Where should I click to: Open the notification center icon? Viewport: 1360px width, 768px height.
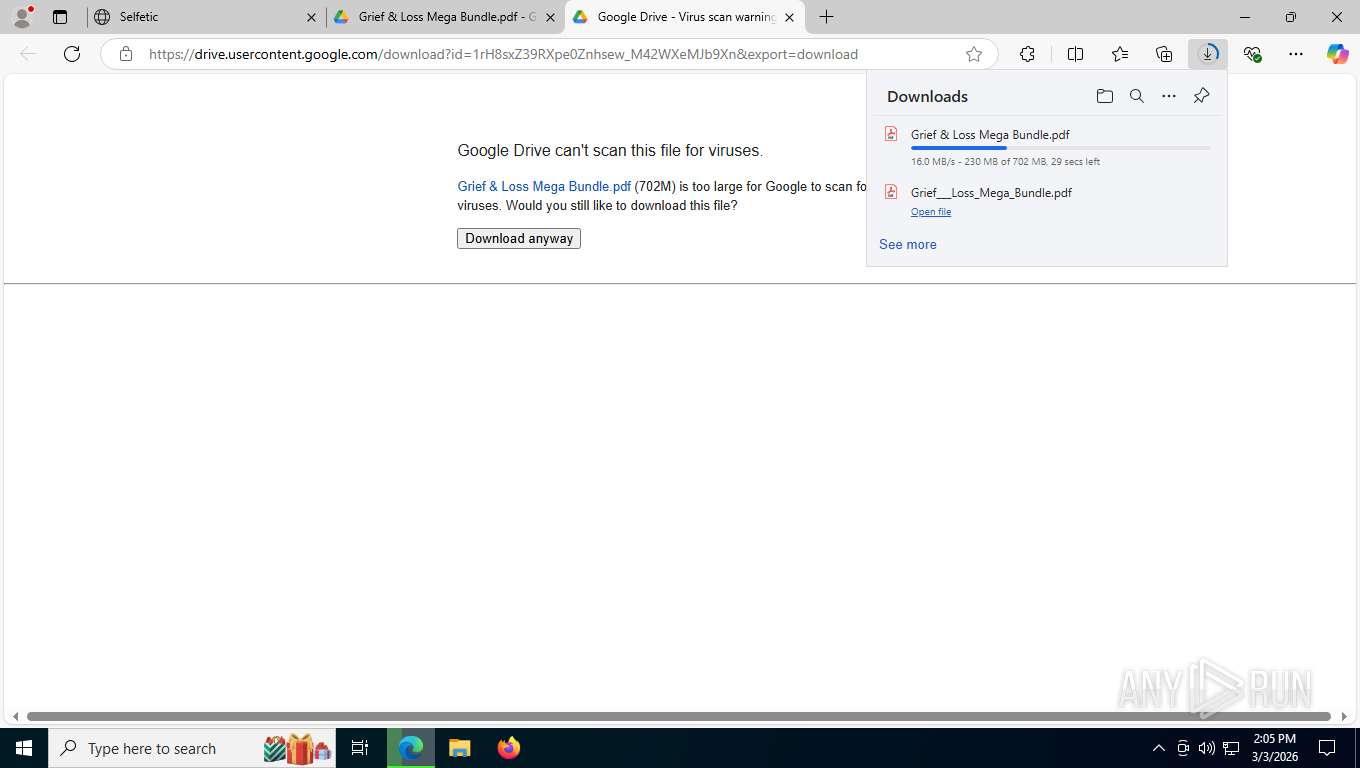click(1327, 748)
